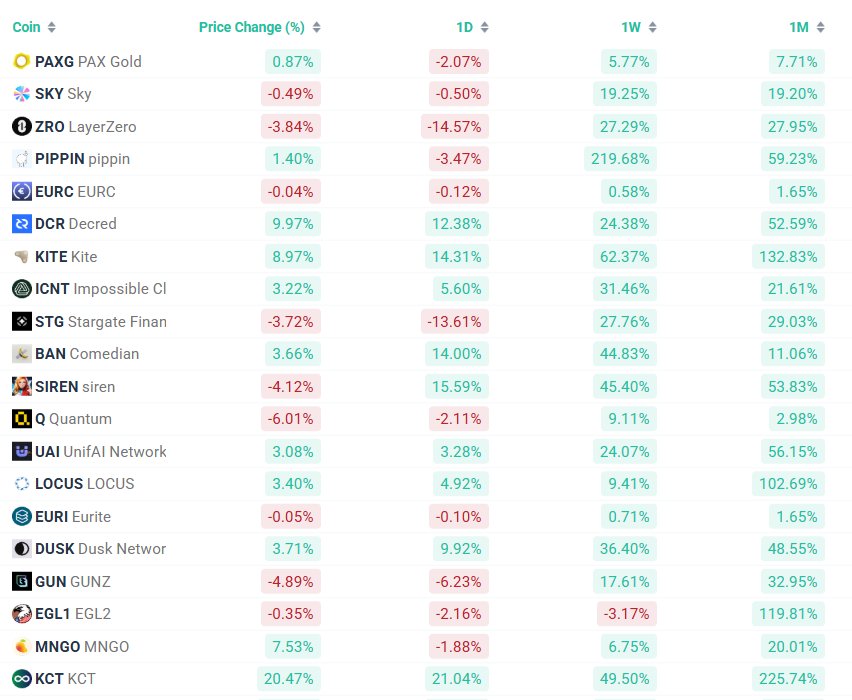Image resolution: width=852 pixels, height=700 pixels.
Task: Click the Sky coin icon
Action: (x=21, y=94)
